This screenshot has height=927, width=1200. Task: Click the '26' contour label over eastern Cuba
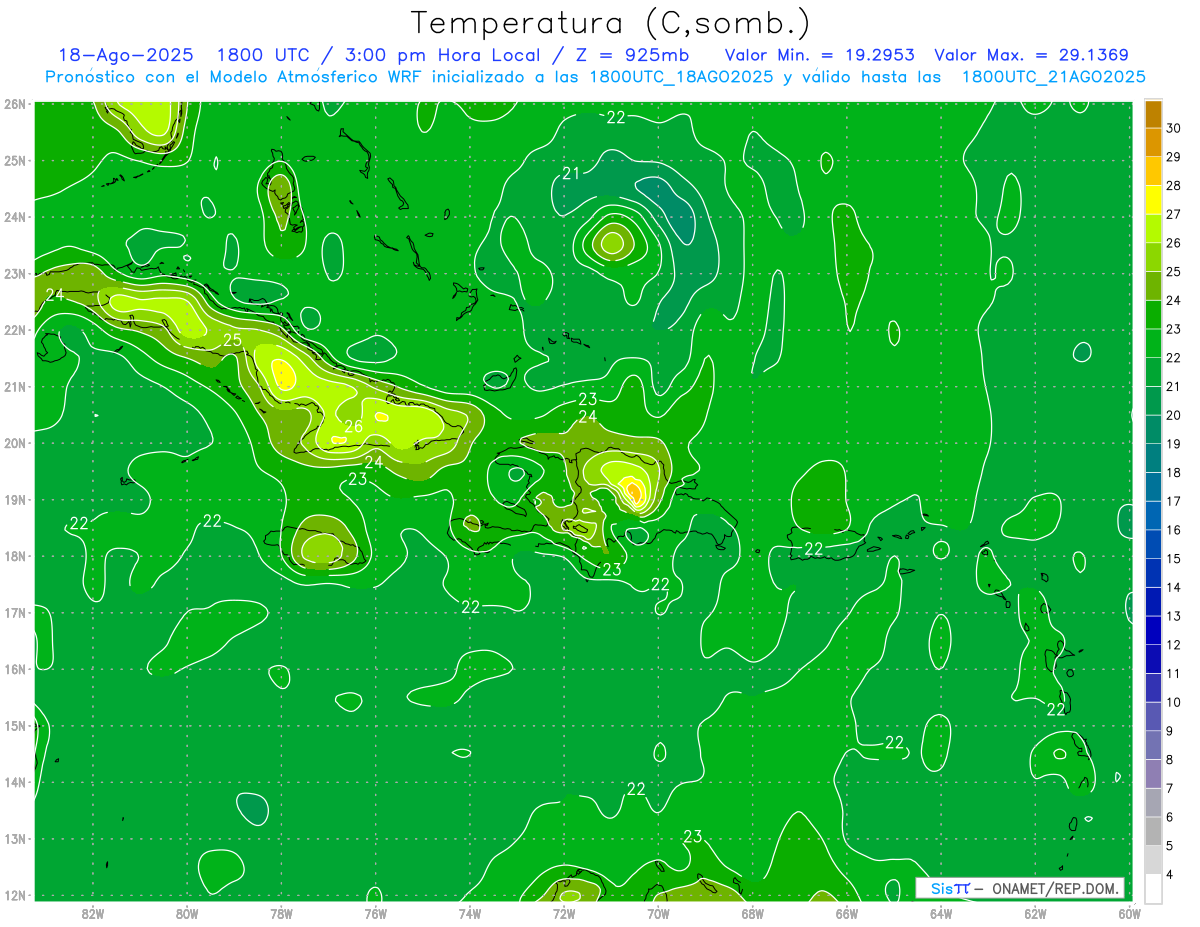coord(354,426)
